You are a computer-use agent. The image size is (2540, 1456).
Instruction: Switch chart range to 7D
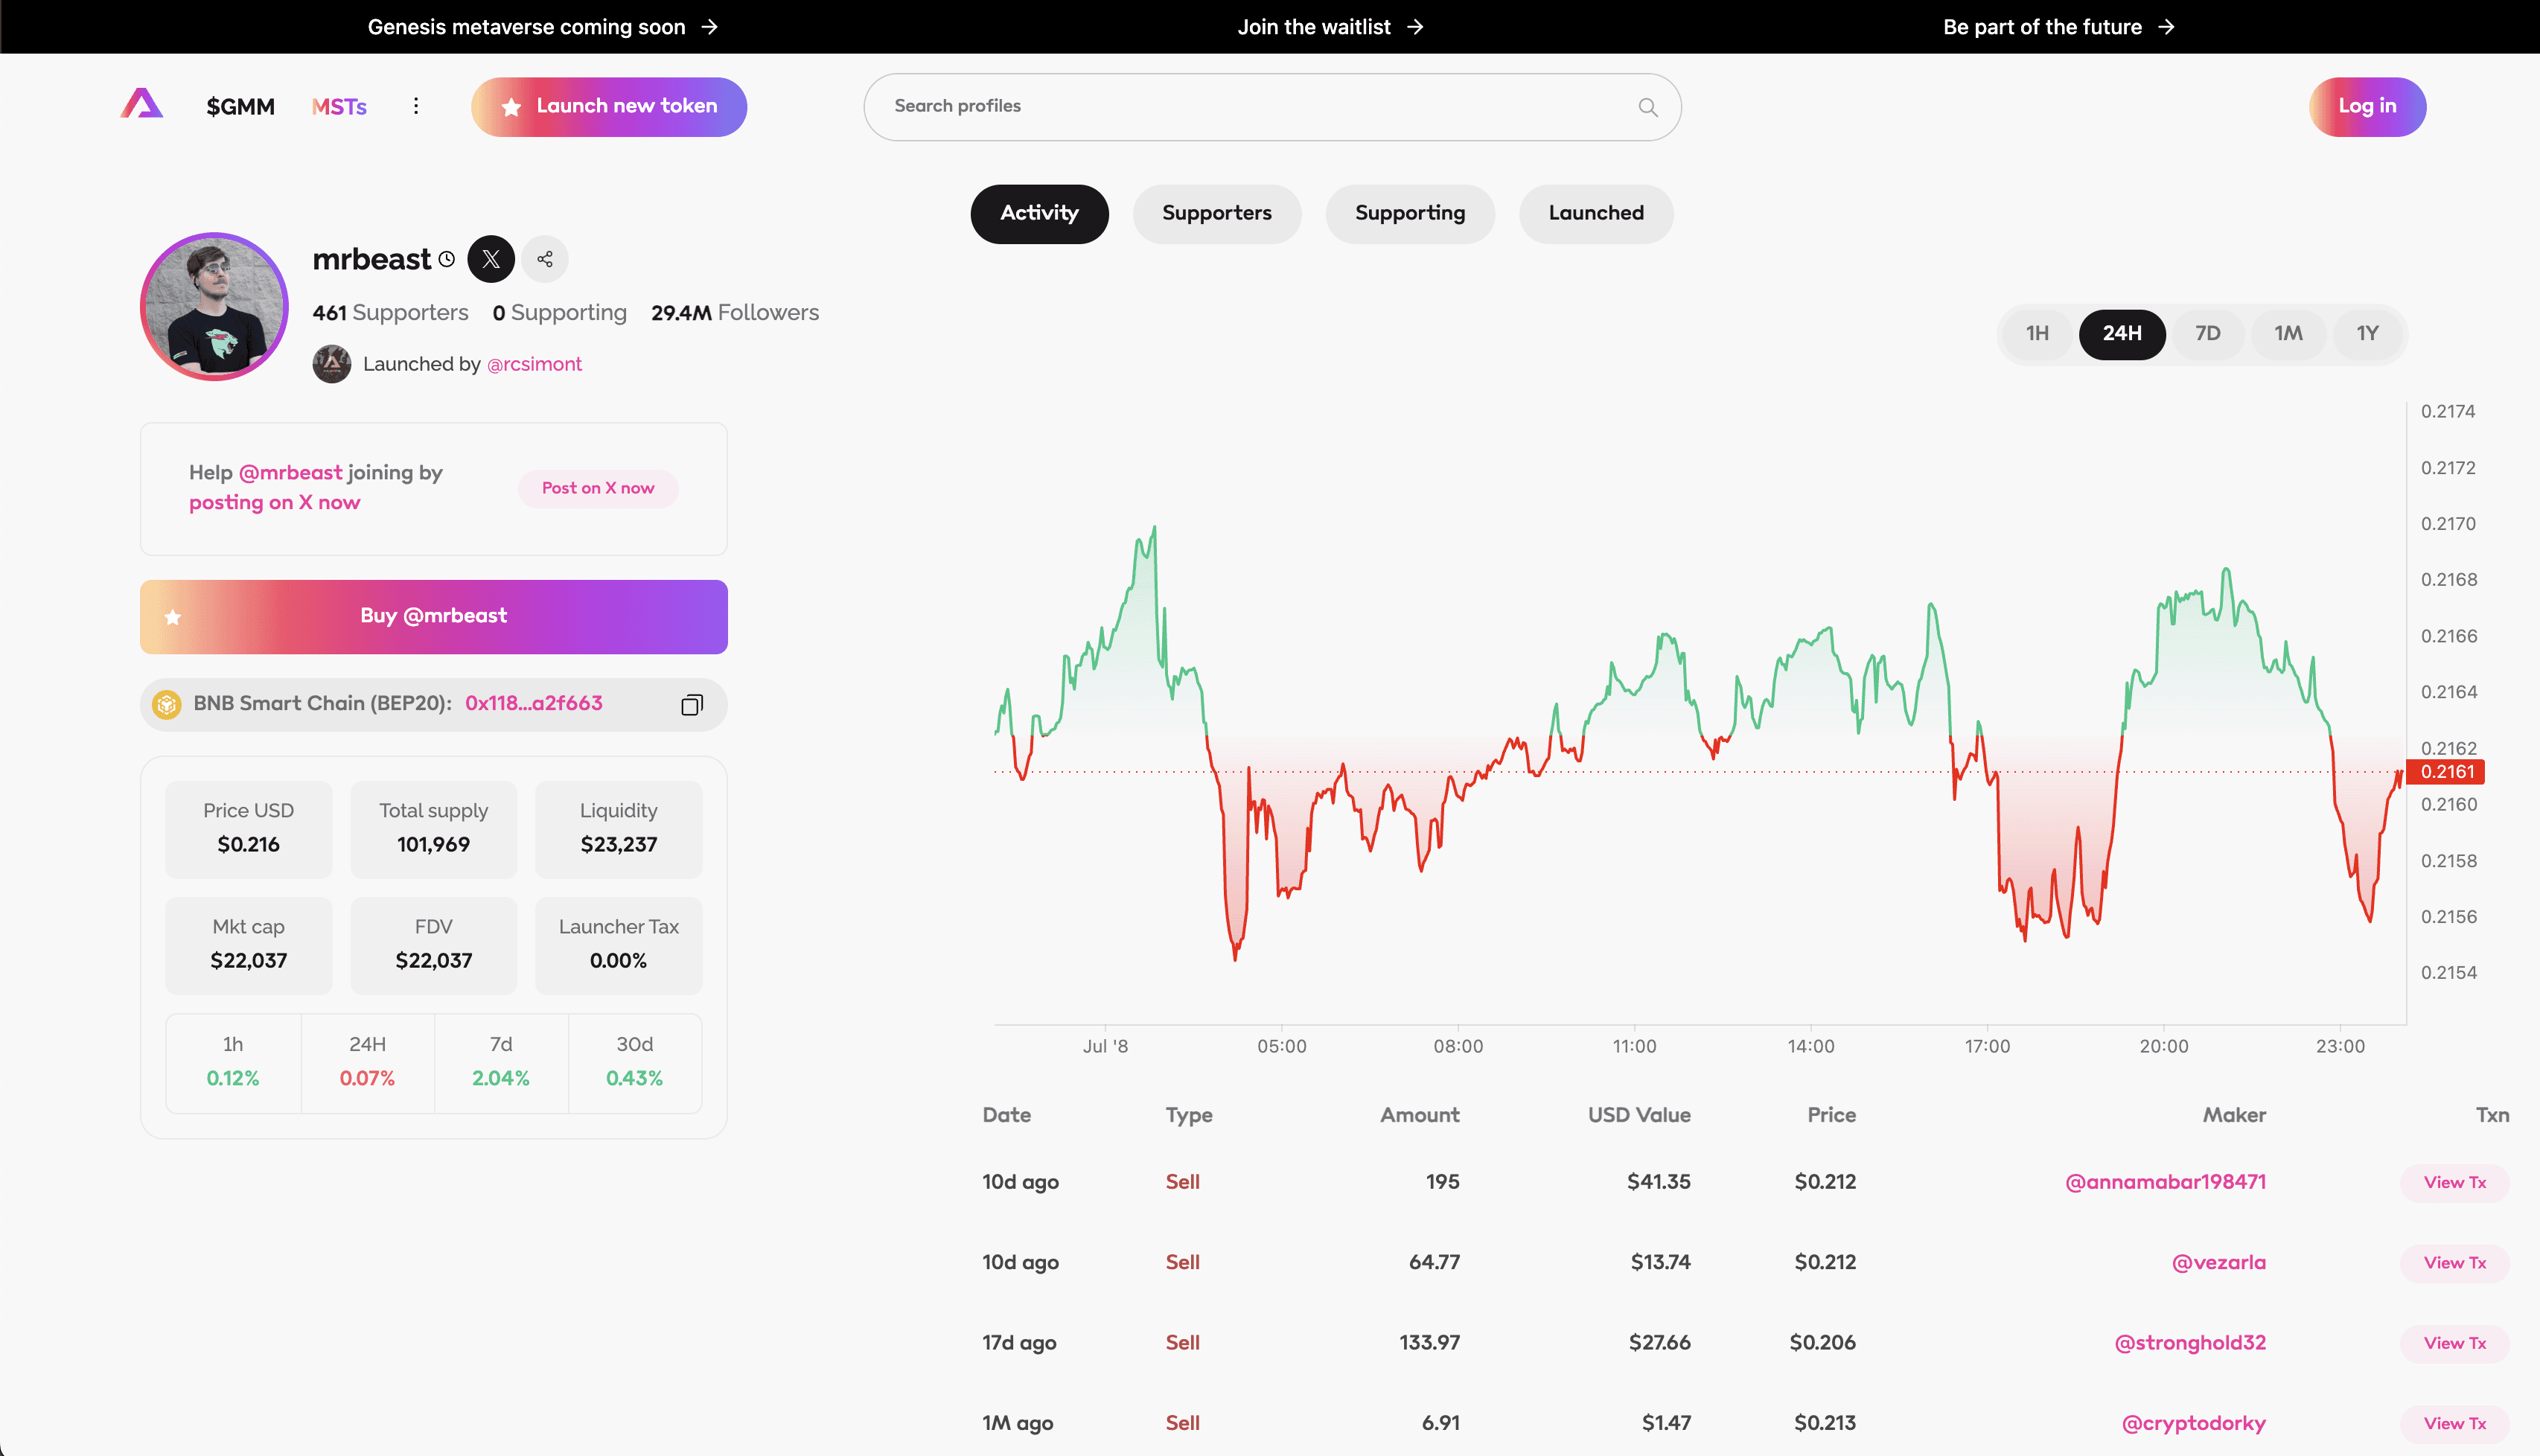pyautogui.click(x=2207, y=334)
